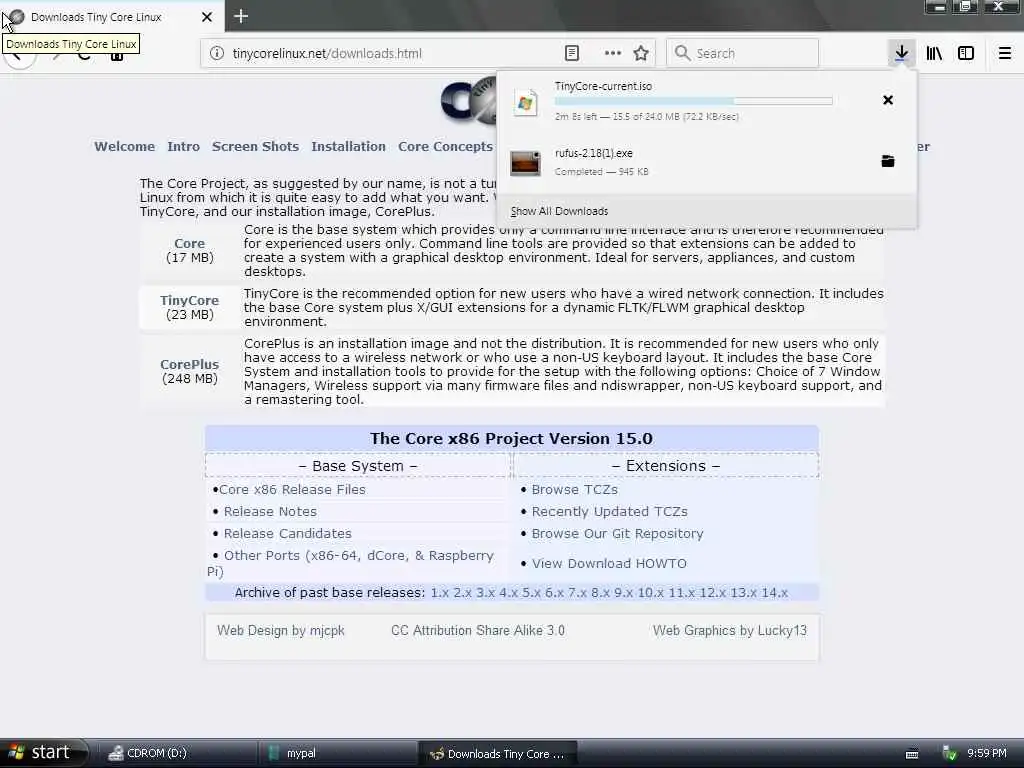Open the Release Candidates link
This screenshot has width=1024, height=768.
click(x=287, y=534)
